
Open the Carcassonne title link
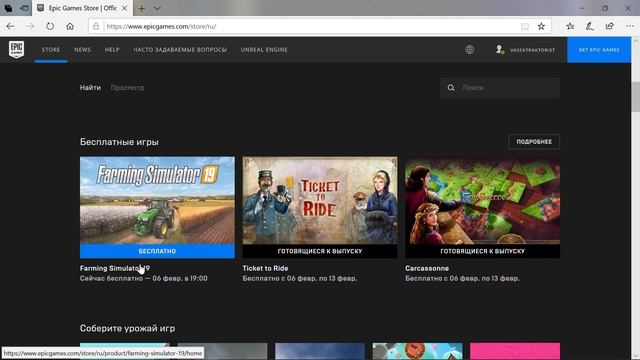pos(427,268)
